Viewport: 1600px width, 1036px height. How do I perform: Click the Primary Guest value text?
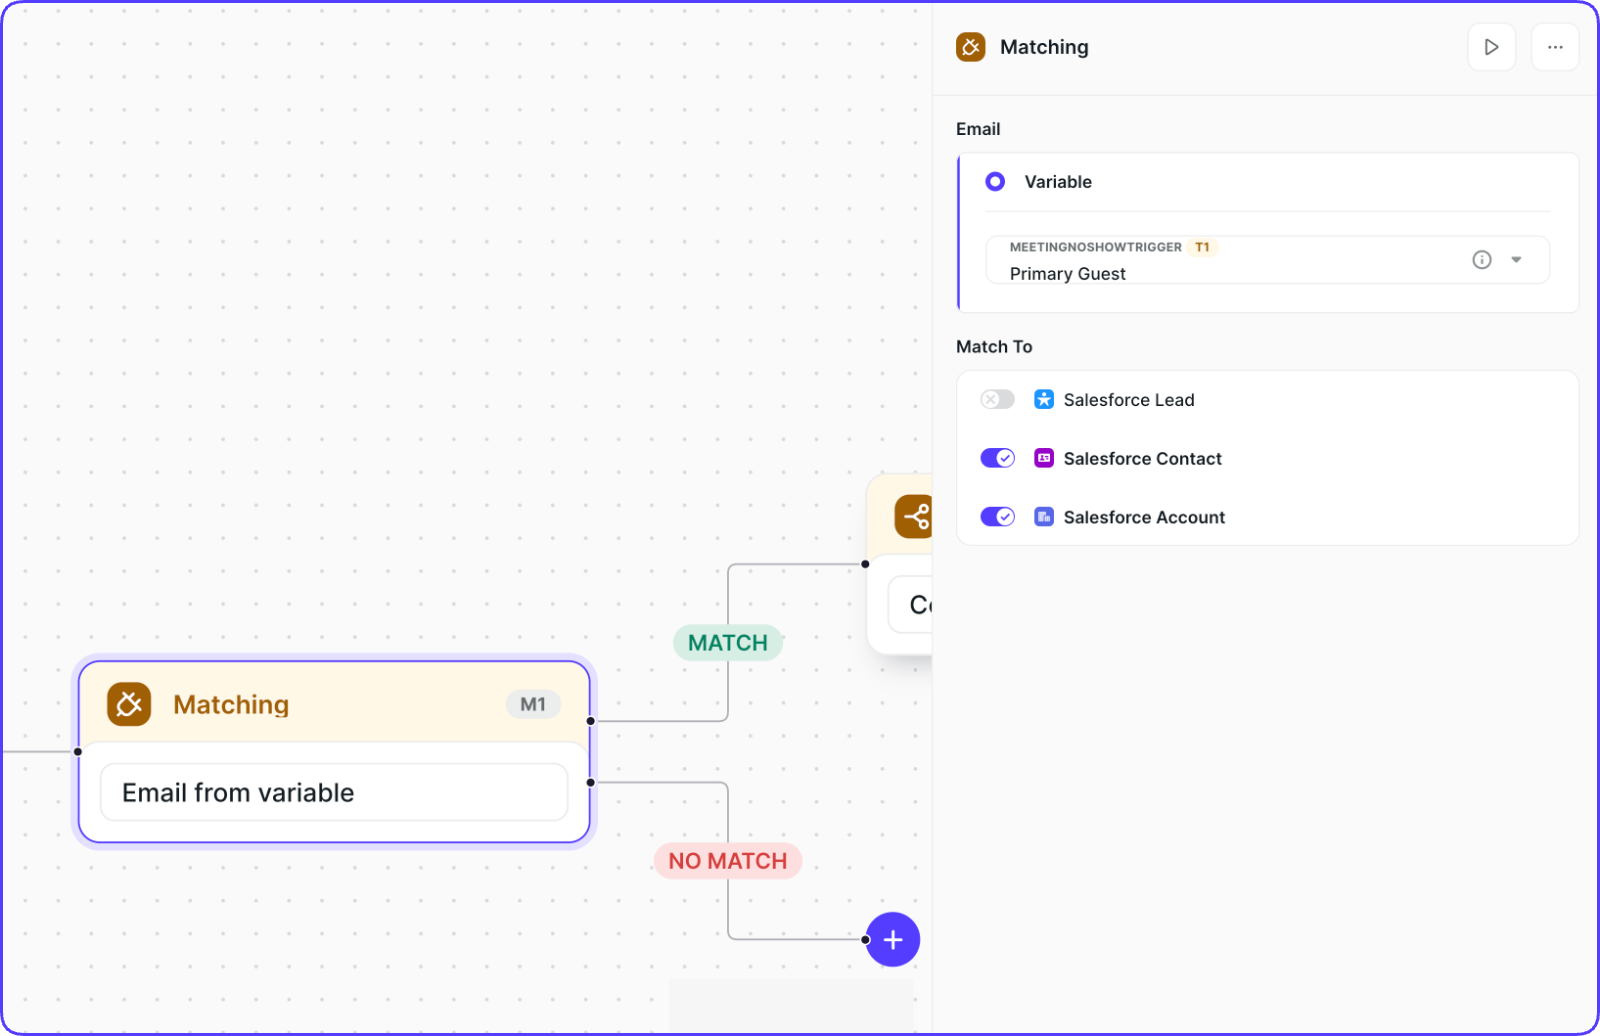[1068, 274]
